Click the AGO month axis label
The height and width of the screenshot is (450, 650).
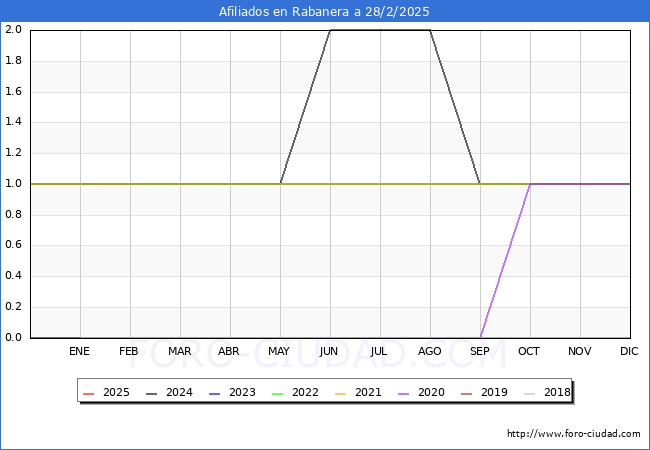coord(429,351)
